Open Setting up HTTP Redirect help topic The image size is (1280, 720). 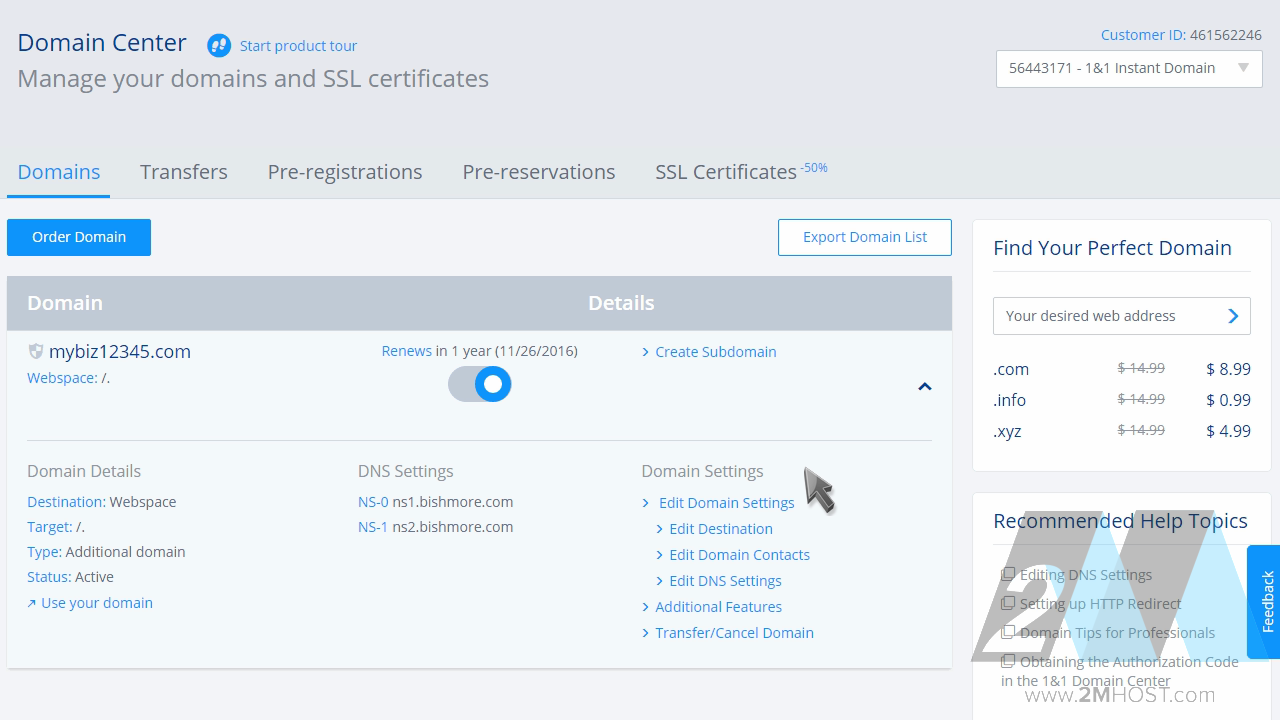(1100, 604)
